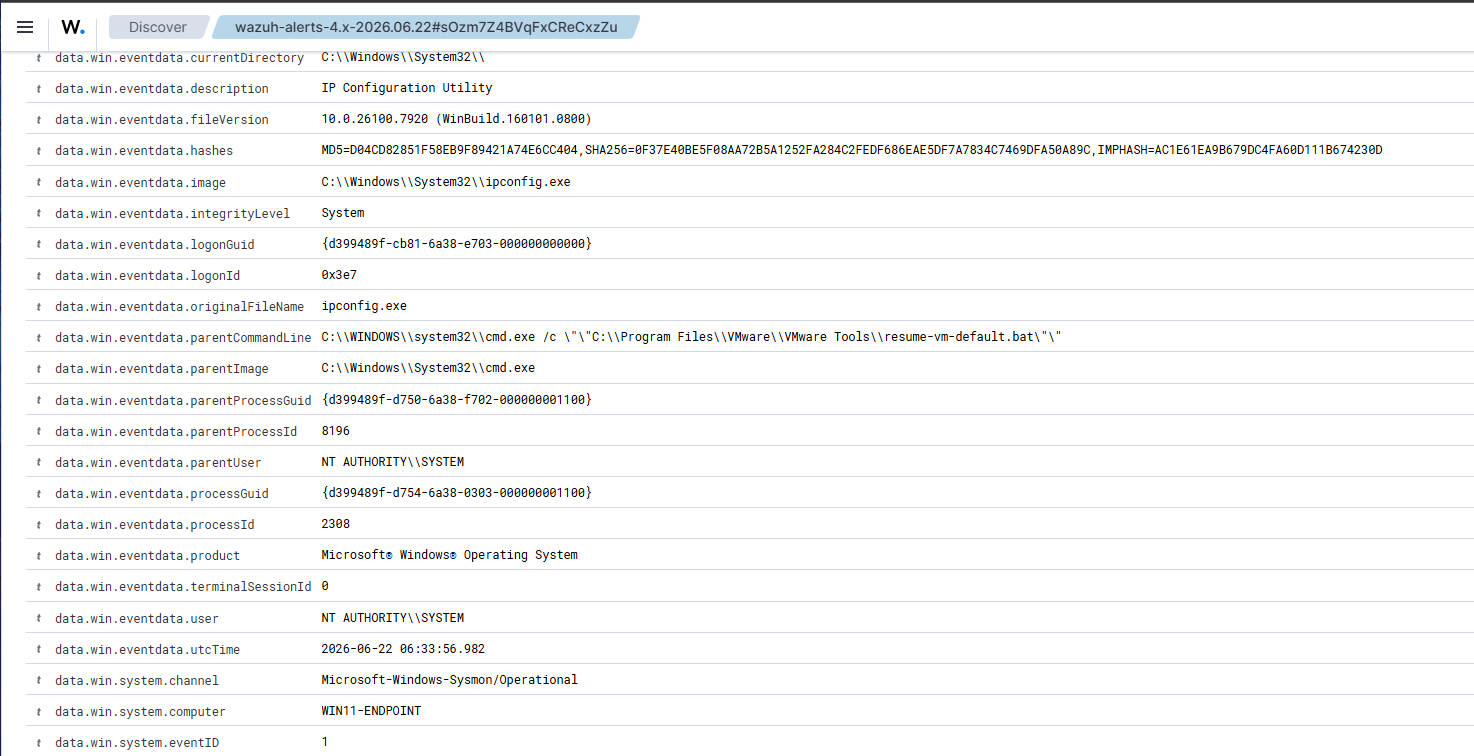Viewport: 1474px width, 756px height.
Task: Select the wazuh-alerts document breadcrumb
Action: [x=426, y=27]
